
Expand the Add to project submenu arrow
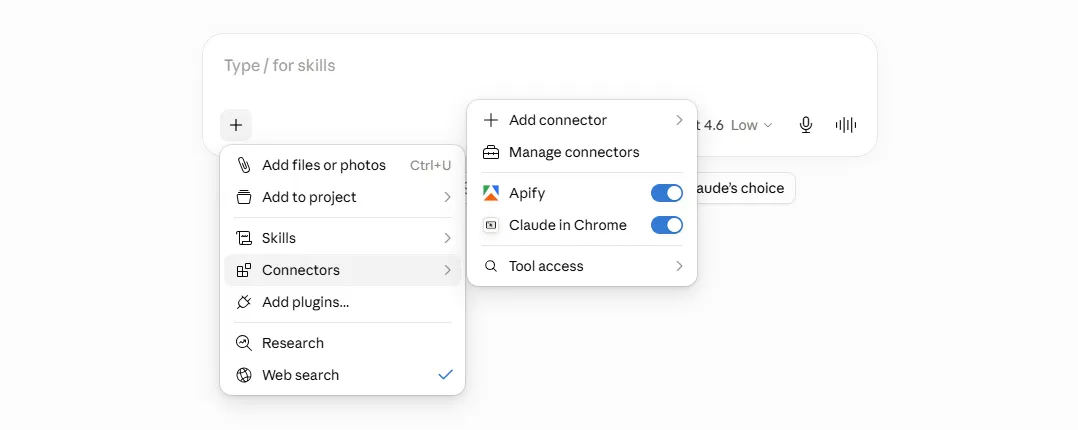click(447, 197)
